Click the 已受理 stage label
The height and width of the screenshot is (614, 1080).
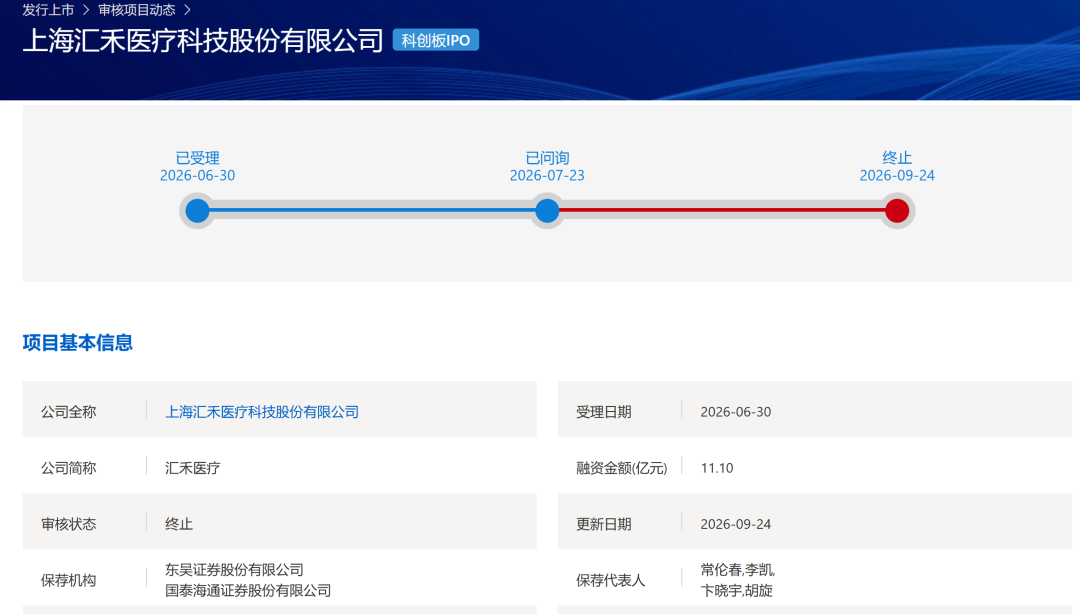tap(197, 158)
